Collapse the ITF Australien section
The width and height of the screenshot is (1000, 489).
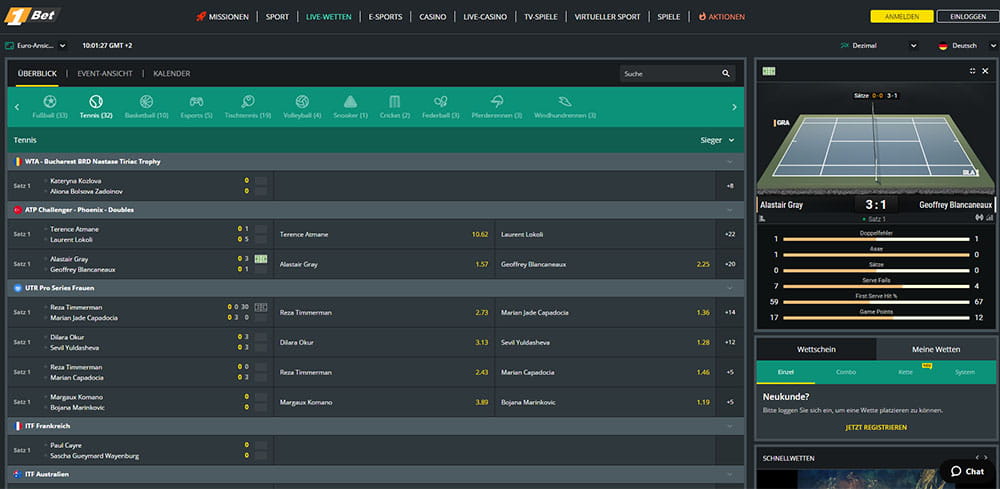pyautogui.click(x=730, y=474)
